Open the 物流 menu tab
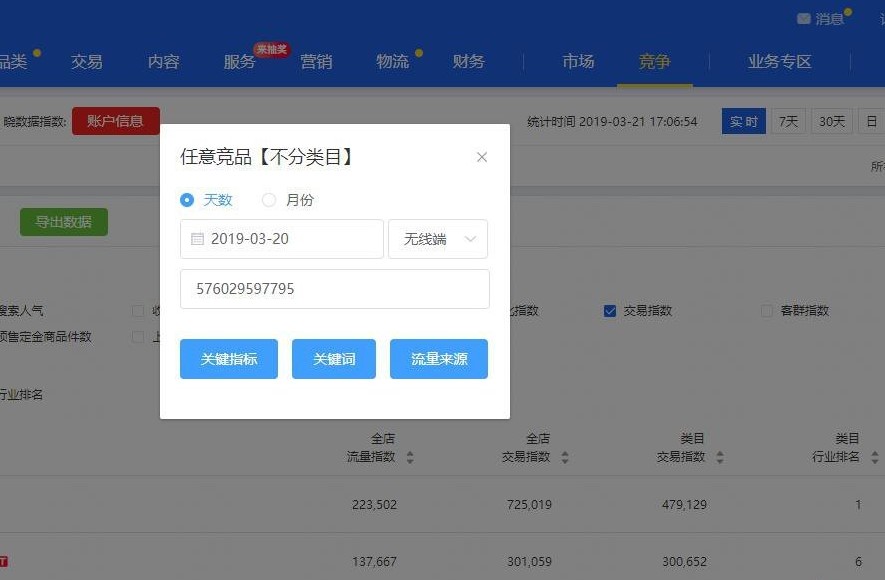This screenshot has width=885, height=580. click(392, 61)
